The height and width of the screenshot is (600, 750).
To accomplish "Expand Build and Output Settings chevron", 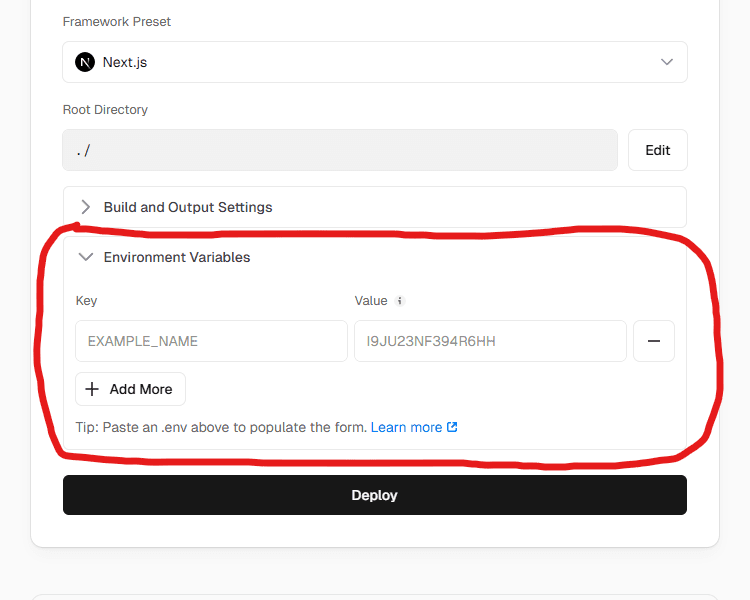I will point(86,207).
